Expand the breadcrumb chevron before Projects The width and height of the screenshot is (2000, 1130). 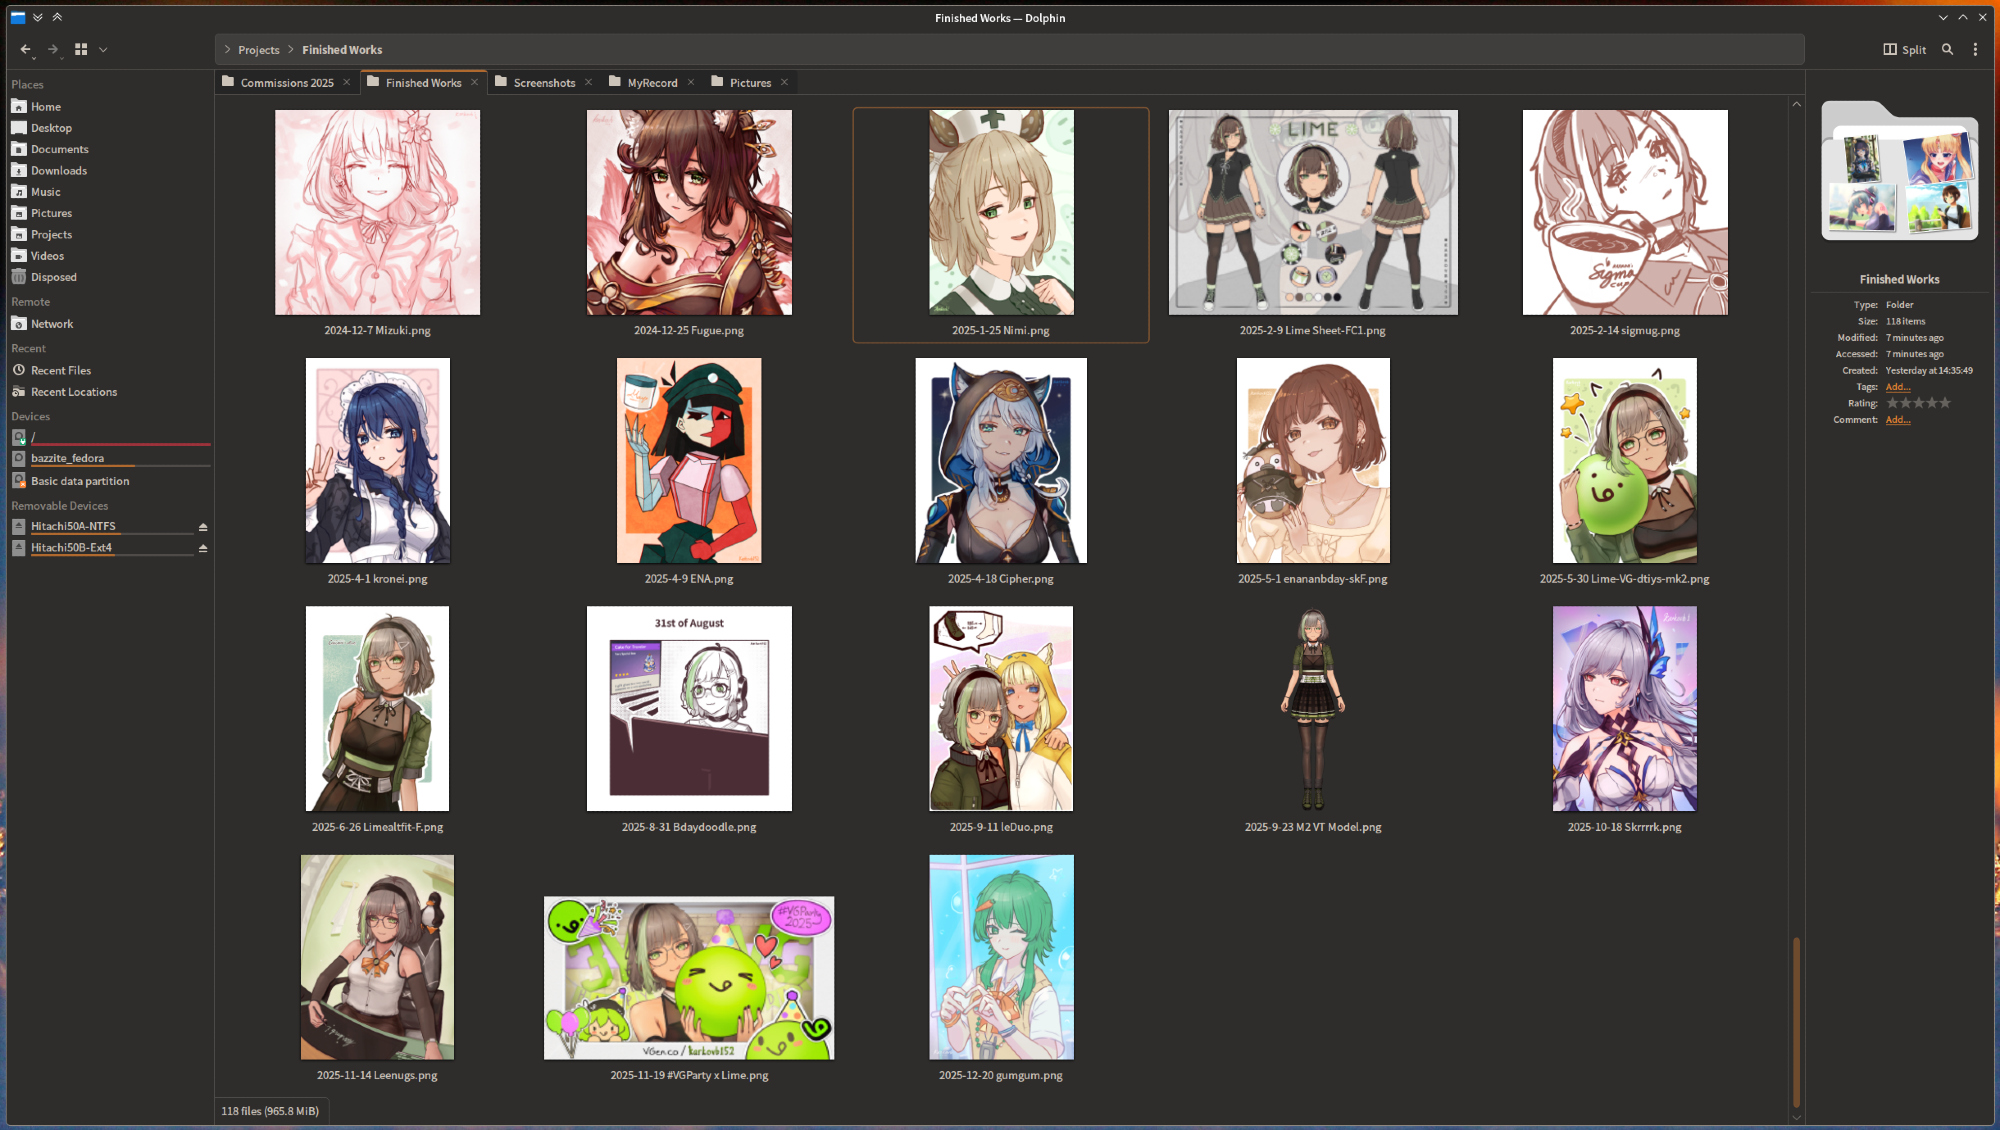pos(228,50)
